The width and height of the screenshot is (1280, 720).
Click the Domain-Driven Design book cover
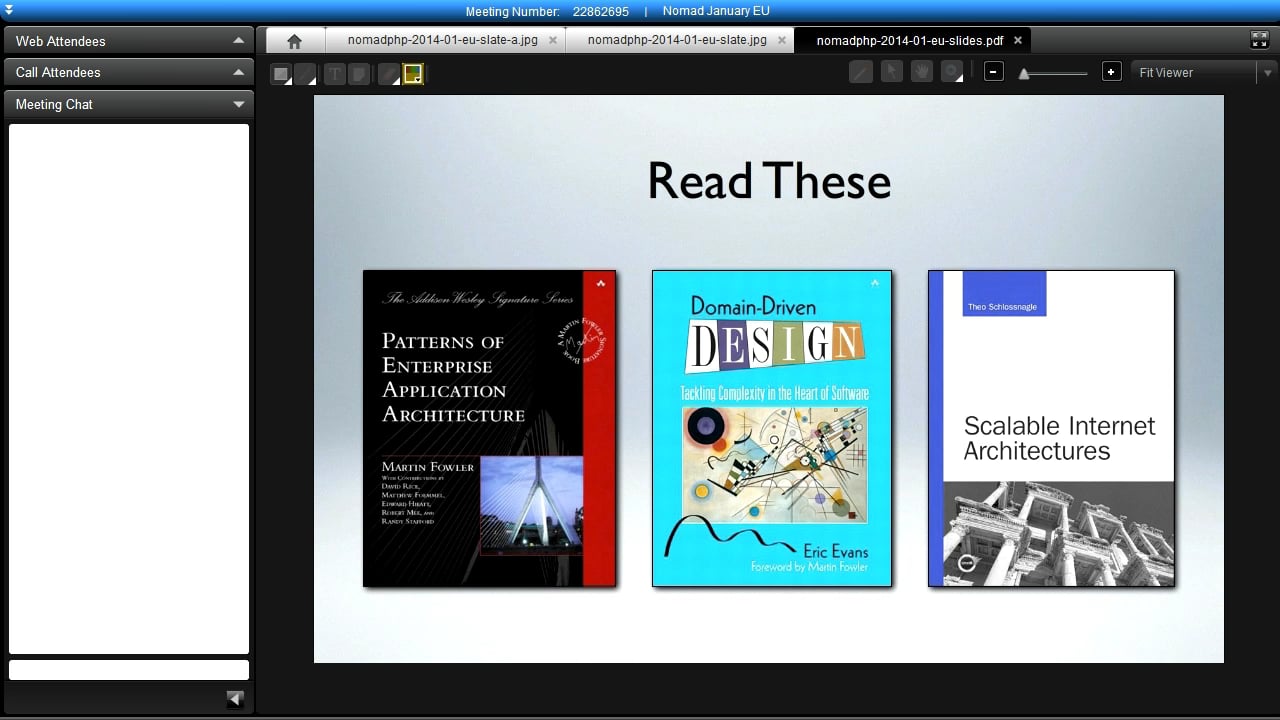click(x=772, y=428)
